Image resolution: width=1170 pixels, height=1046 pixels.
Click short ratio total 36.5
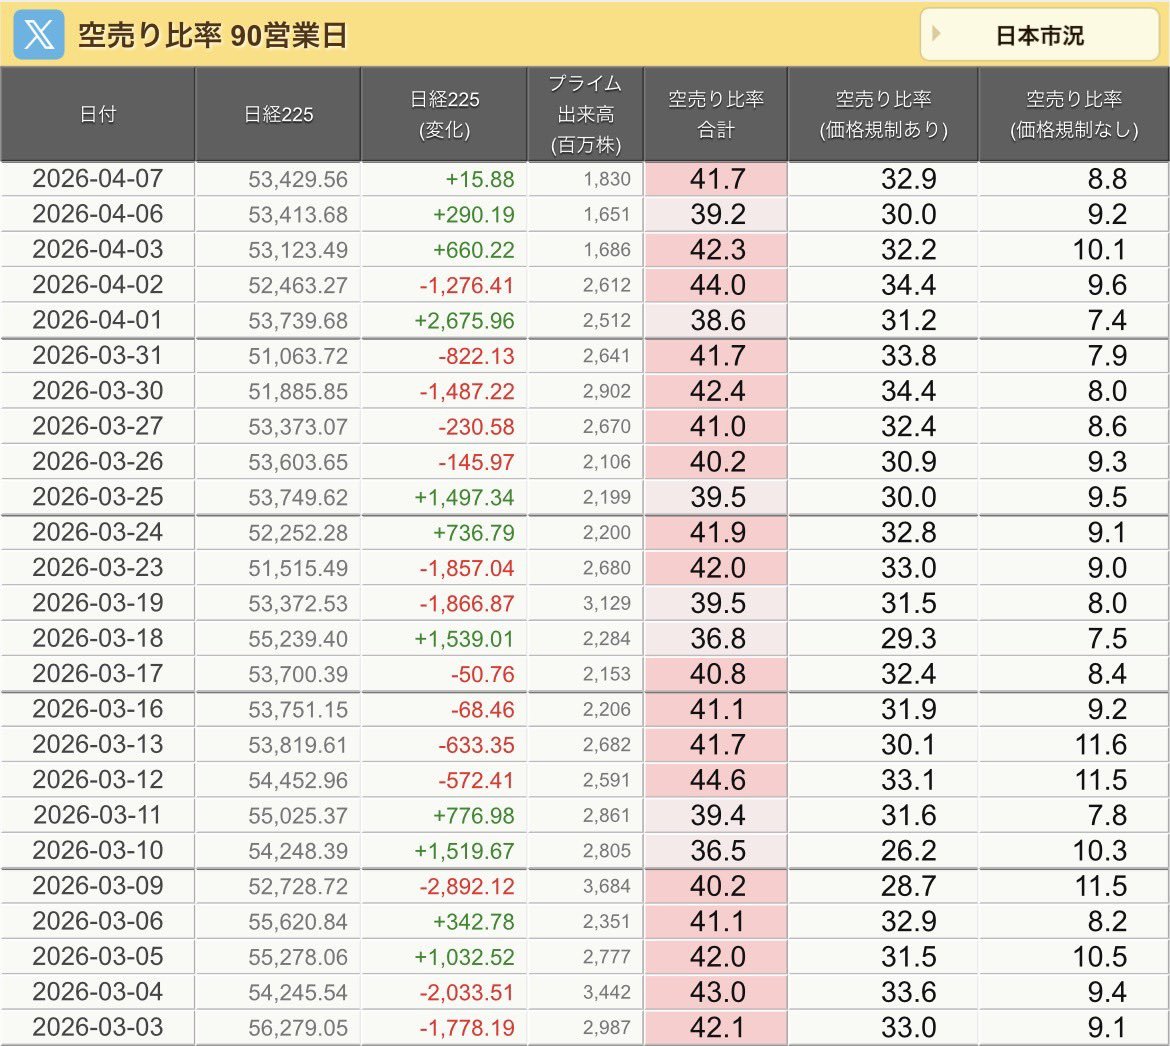click(x=718, y=851)
